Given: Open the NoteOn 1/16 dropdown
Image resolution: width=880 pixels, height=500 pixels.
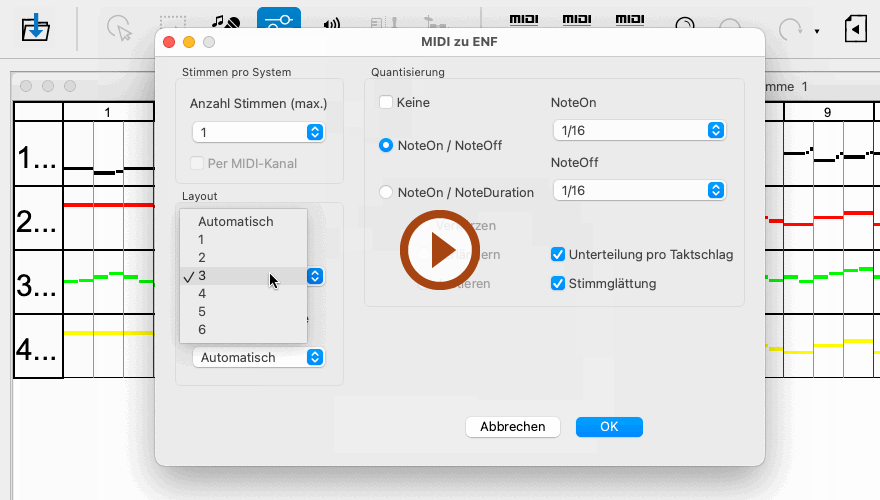Looking at the screenshot, I should point(638,130).
